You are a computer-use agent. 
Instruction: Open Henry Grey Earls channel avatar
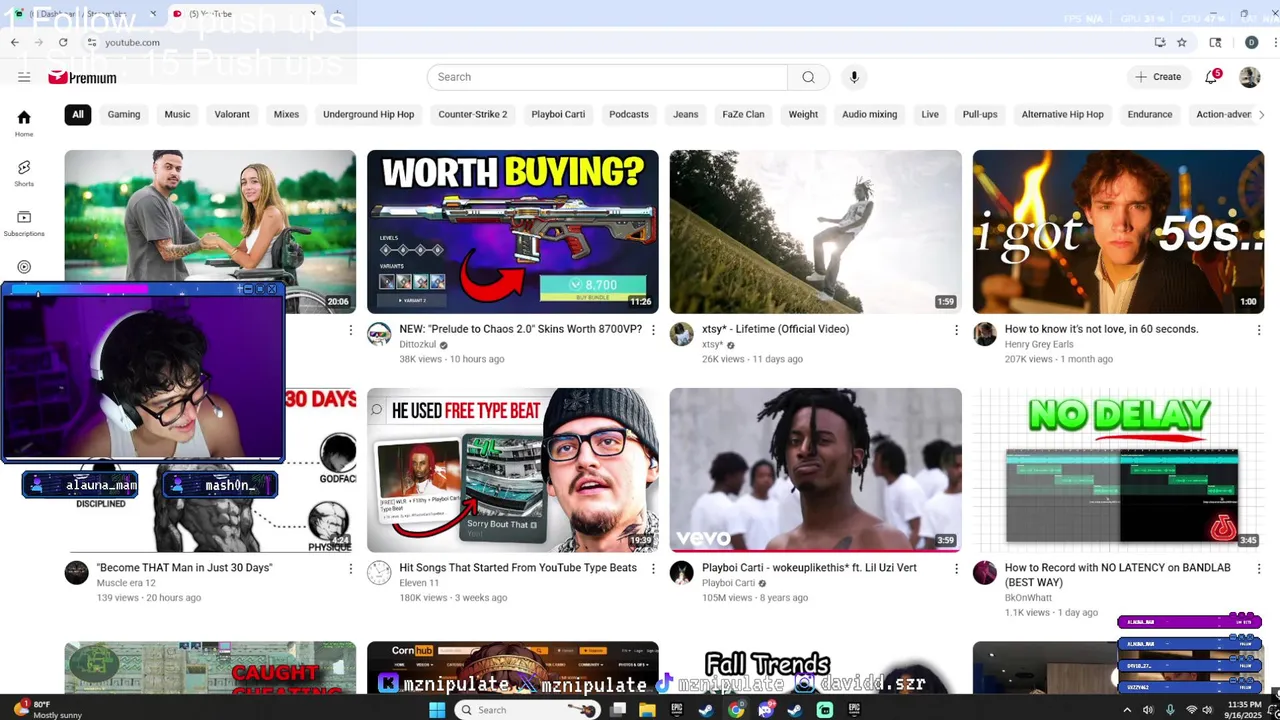tap(985, 334)
